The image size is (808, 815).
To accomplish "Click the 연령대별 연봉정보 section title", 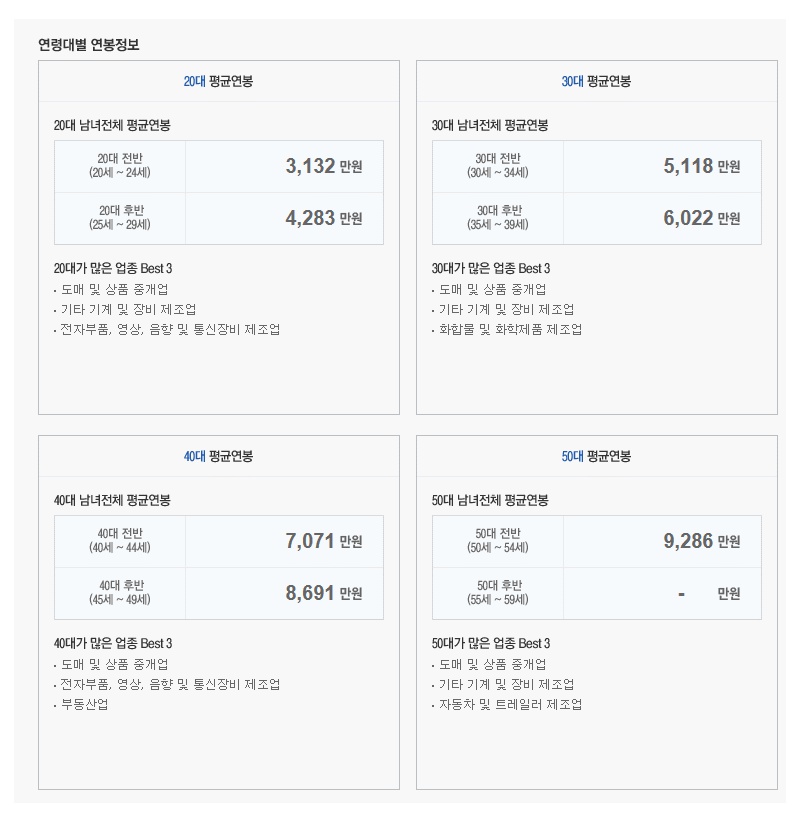I will [89, 45].
